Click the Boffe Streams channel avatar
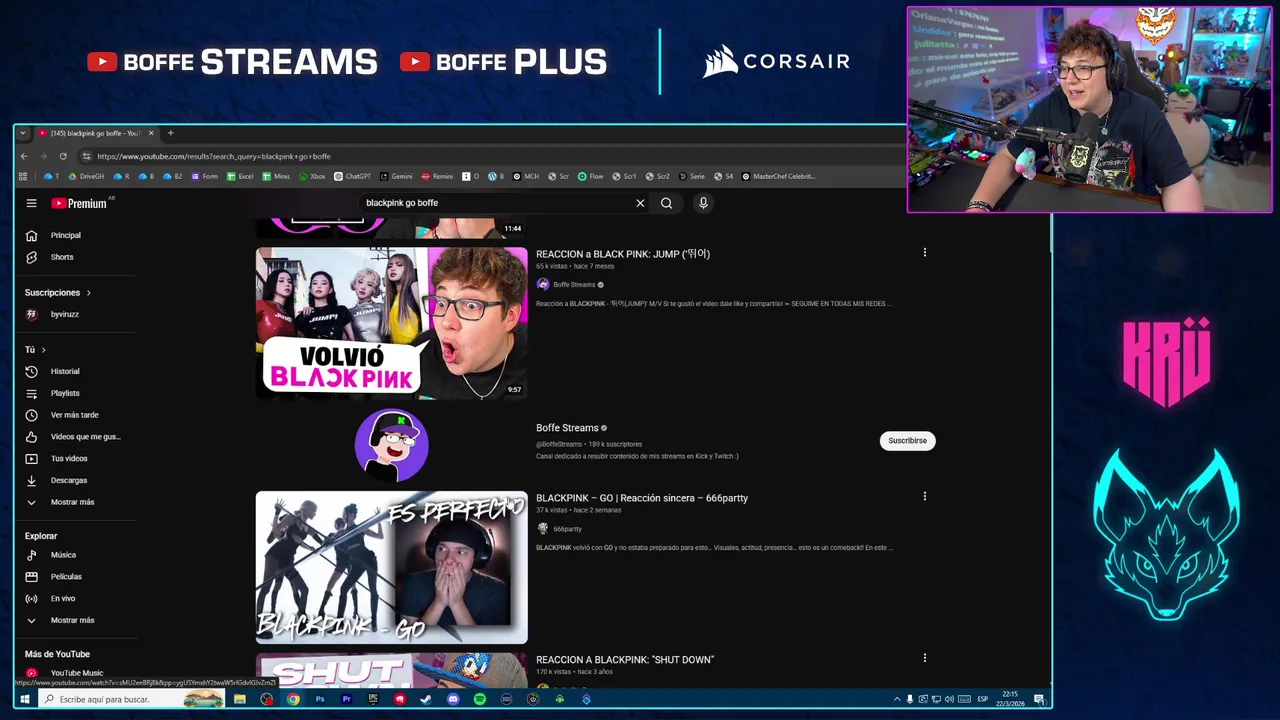 [391, 445]
